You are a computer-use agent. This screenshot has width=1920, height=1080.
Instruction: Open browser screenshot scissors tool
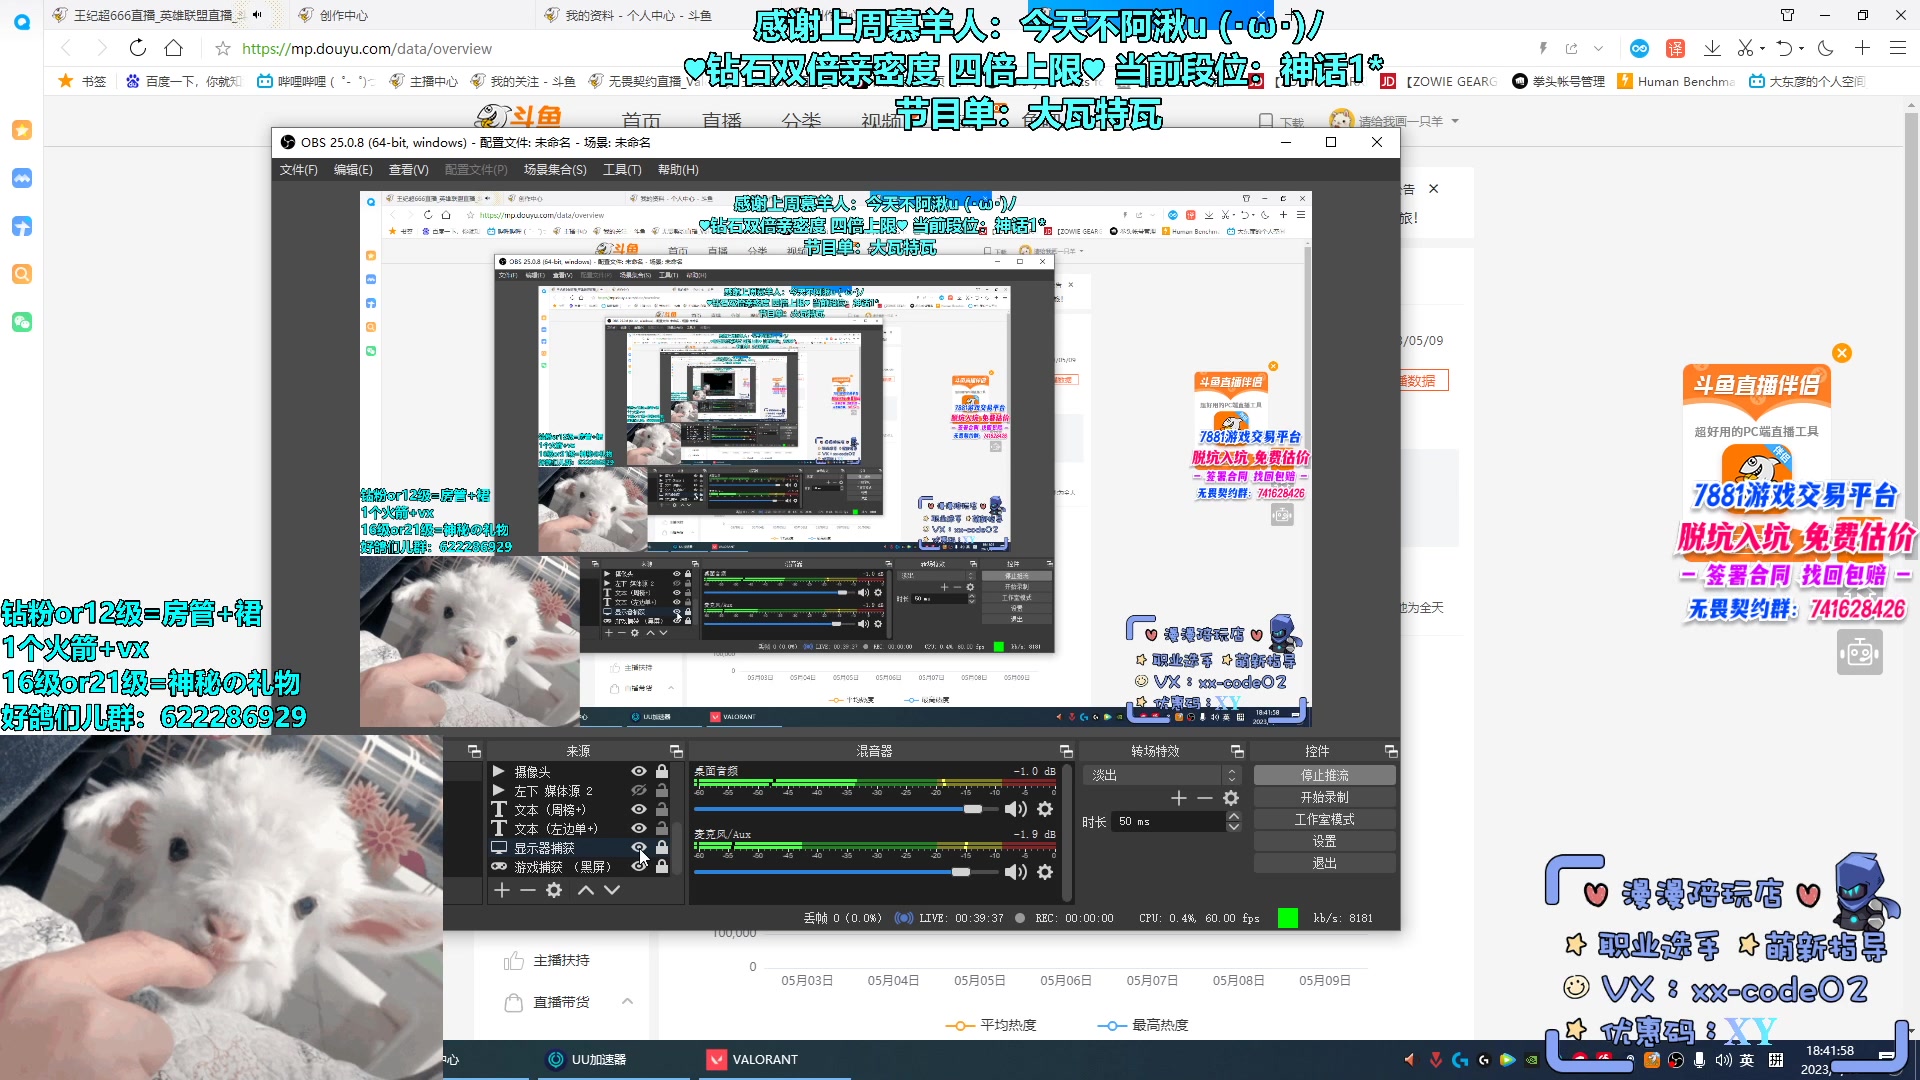coord(1745,48)
